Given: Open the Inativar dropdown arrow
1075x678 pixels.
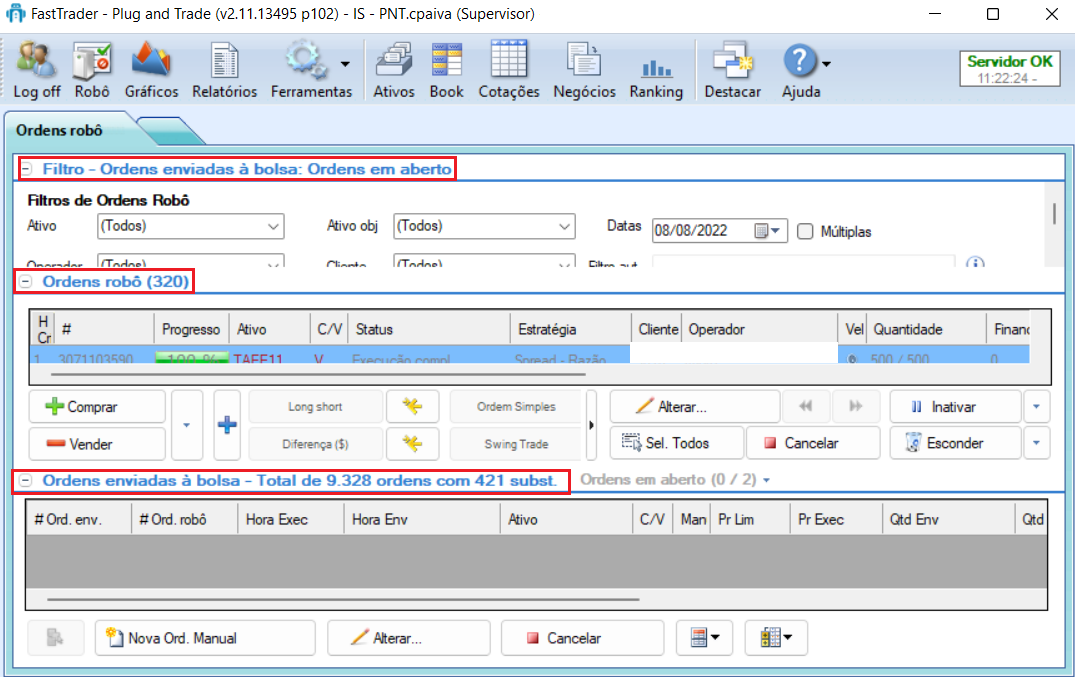Looking at the screenshot, I should (1036, 407).
